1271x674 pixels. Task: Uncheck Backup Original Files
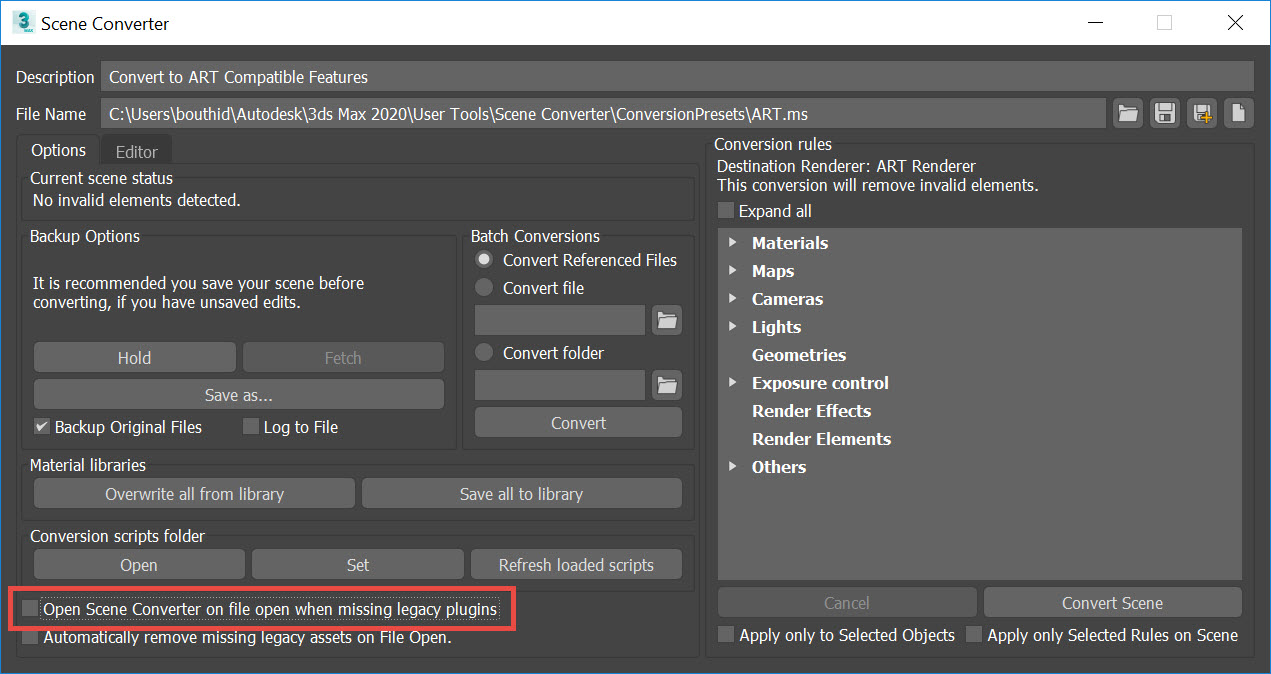click(x=42, y=427)
